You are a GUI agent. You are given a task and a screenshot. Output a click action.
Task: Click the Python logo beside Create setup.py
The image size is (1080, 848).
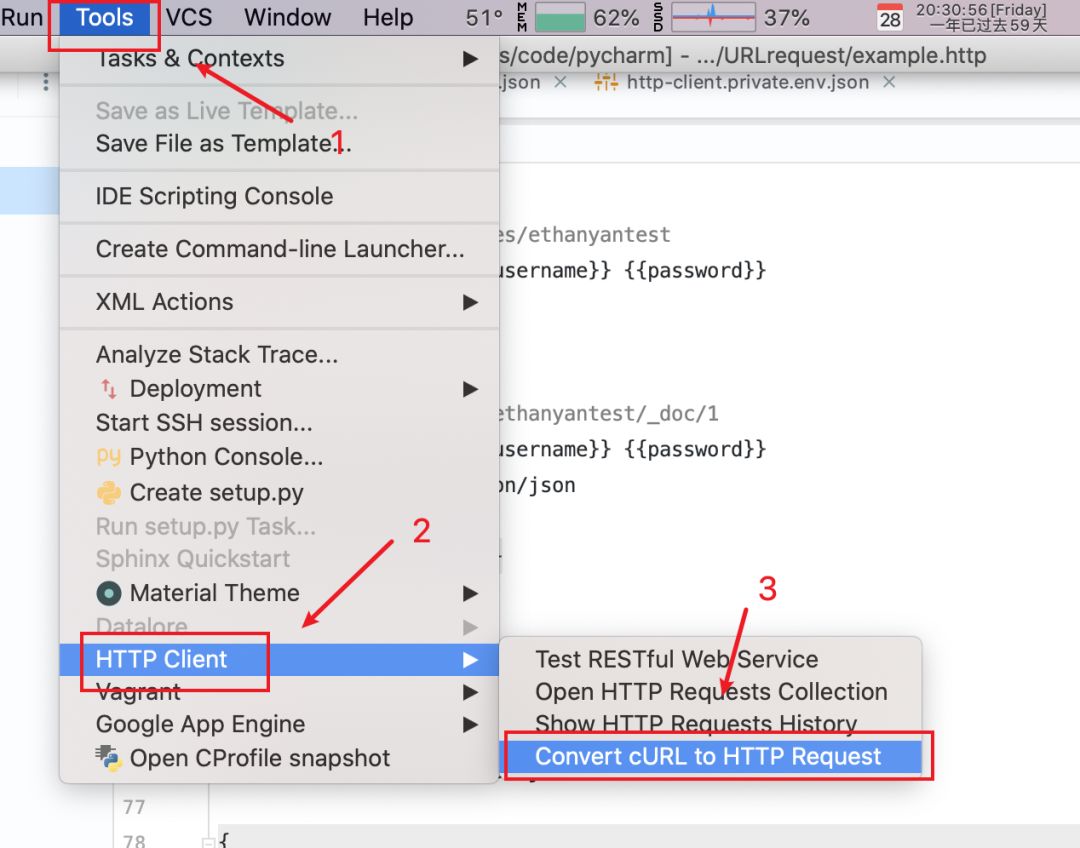[x=109, y=493]
